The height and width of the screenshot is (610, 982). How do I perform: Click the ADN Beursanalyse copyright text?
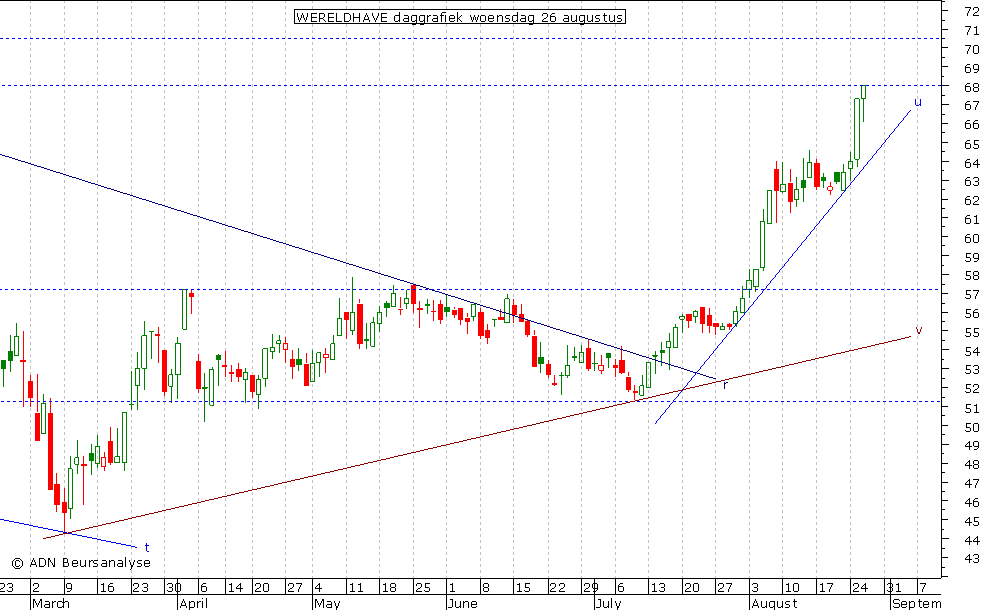pyautogui.click(x=81, y=563)
